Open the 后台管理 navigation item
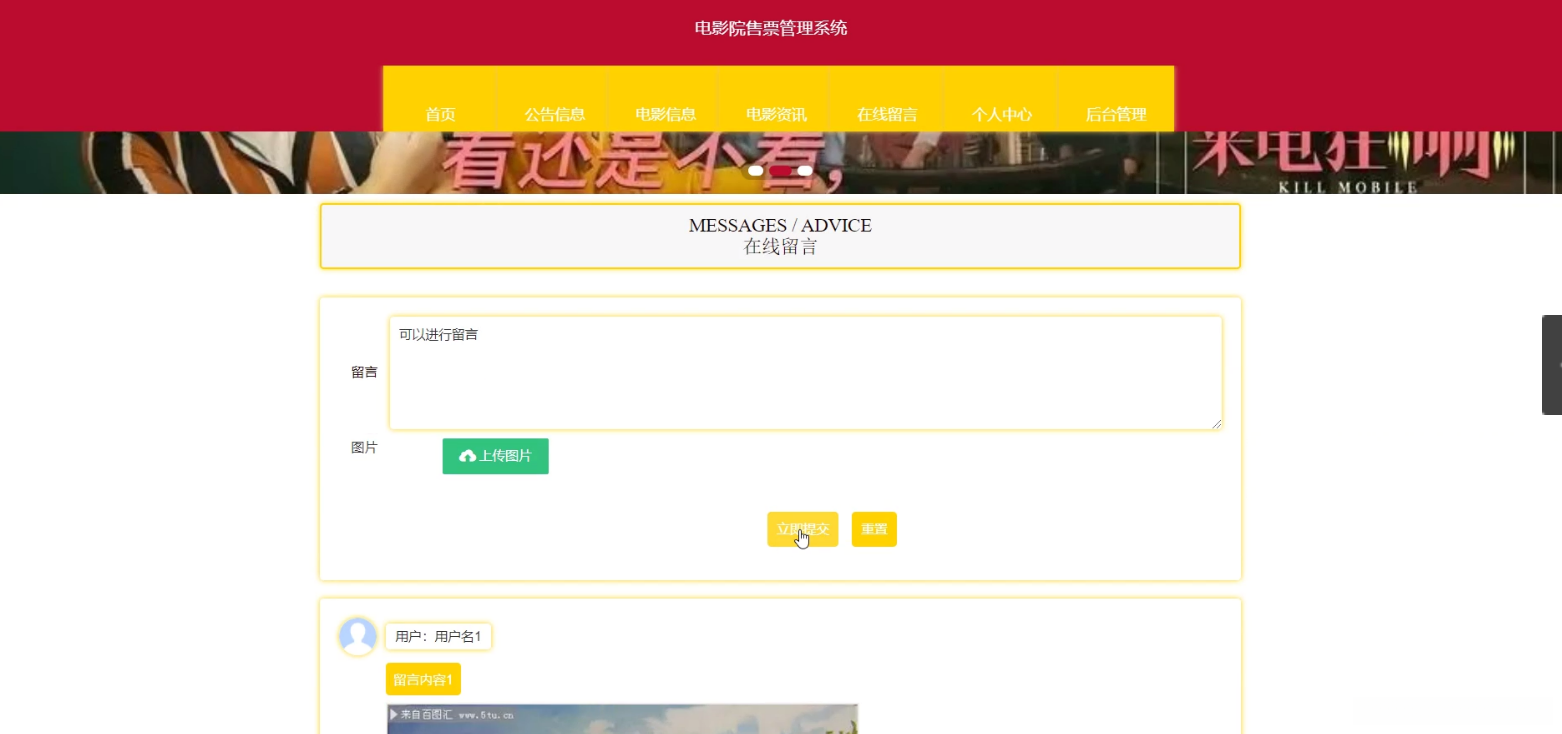 [1115, 100]
